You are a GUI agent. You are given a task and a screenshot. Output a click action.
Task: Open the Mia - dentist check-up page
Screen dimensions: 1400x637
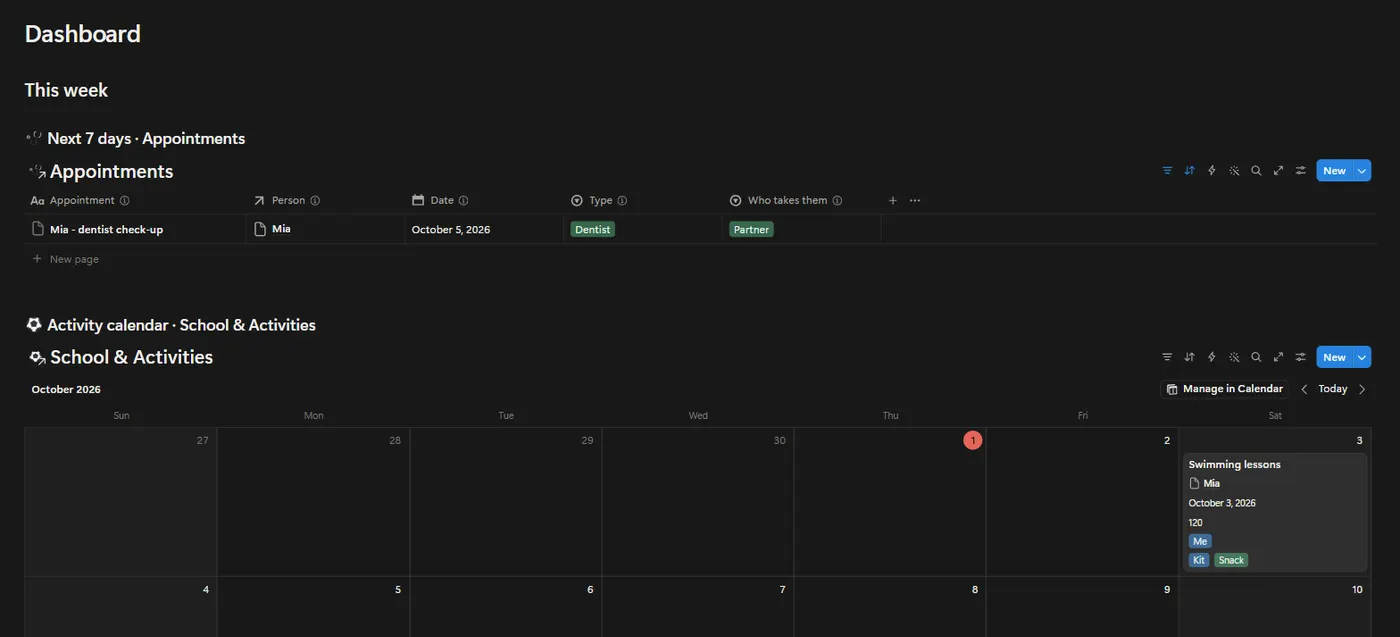[106, 230]
